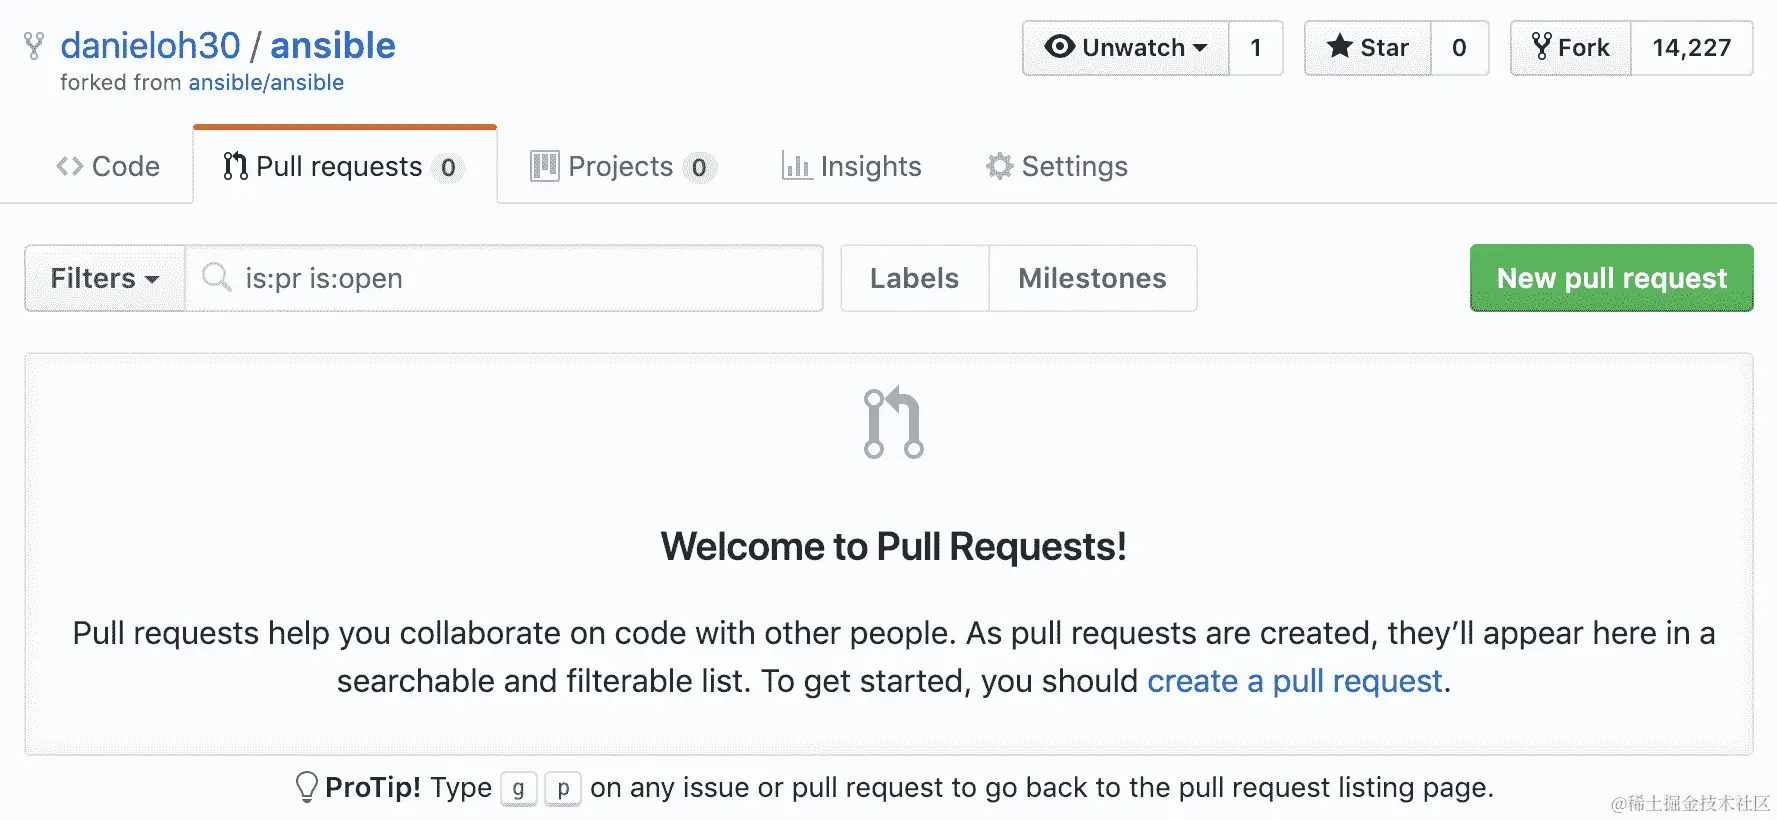Open the Projects tab

(x=623, y=166)
